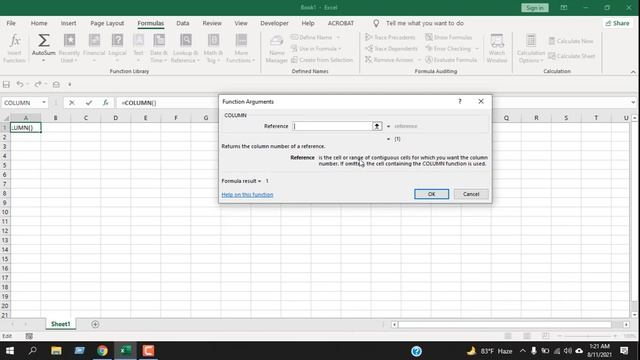Click Trace Dependents
The height and width of the screenshot is (360, 640).
[x=391, y=49]
